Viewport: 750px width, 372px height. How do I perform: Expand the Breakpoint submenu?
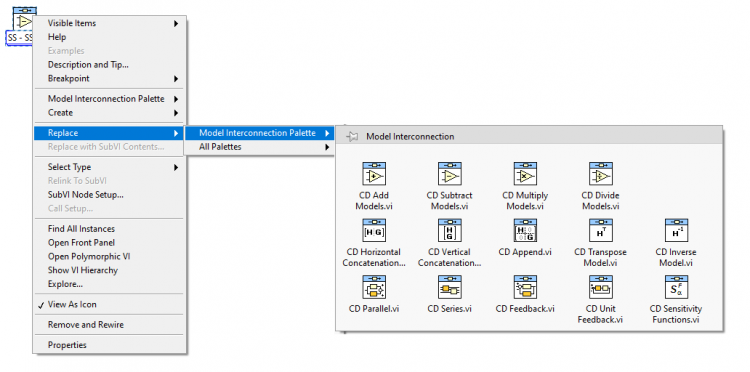[x=110, y=78]
